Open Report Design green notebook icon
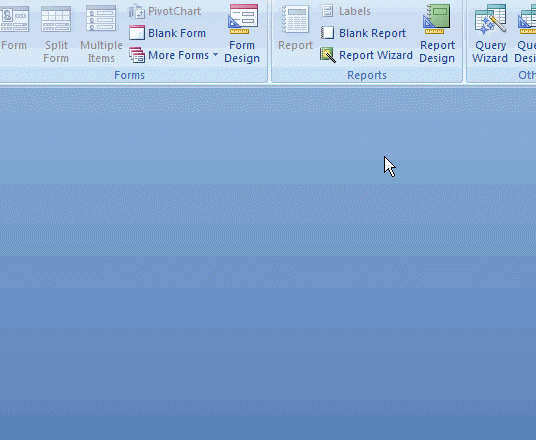The height and width of the screenshot is (440, 536). 437,19
